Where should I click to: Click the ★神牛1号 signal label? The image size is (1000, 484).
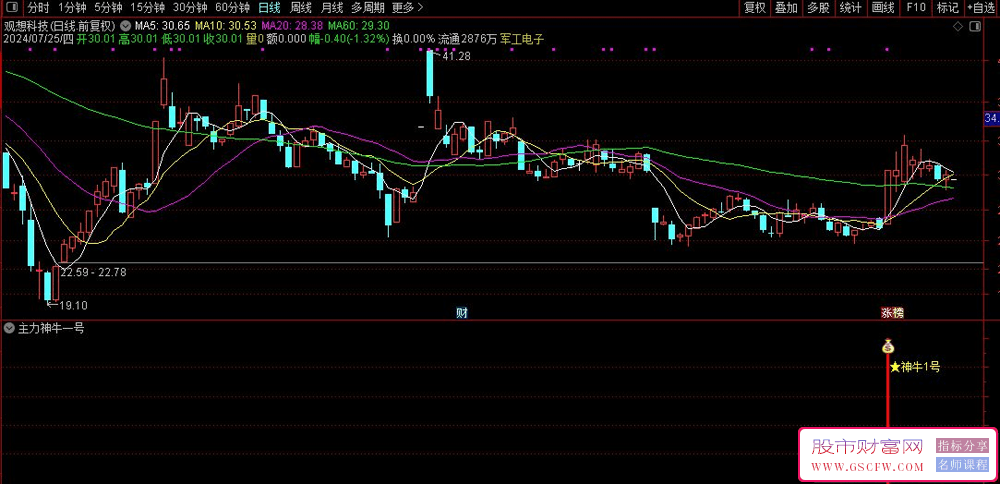pyautogui.click(x=915, y=367)
